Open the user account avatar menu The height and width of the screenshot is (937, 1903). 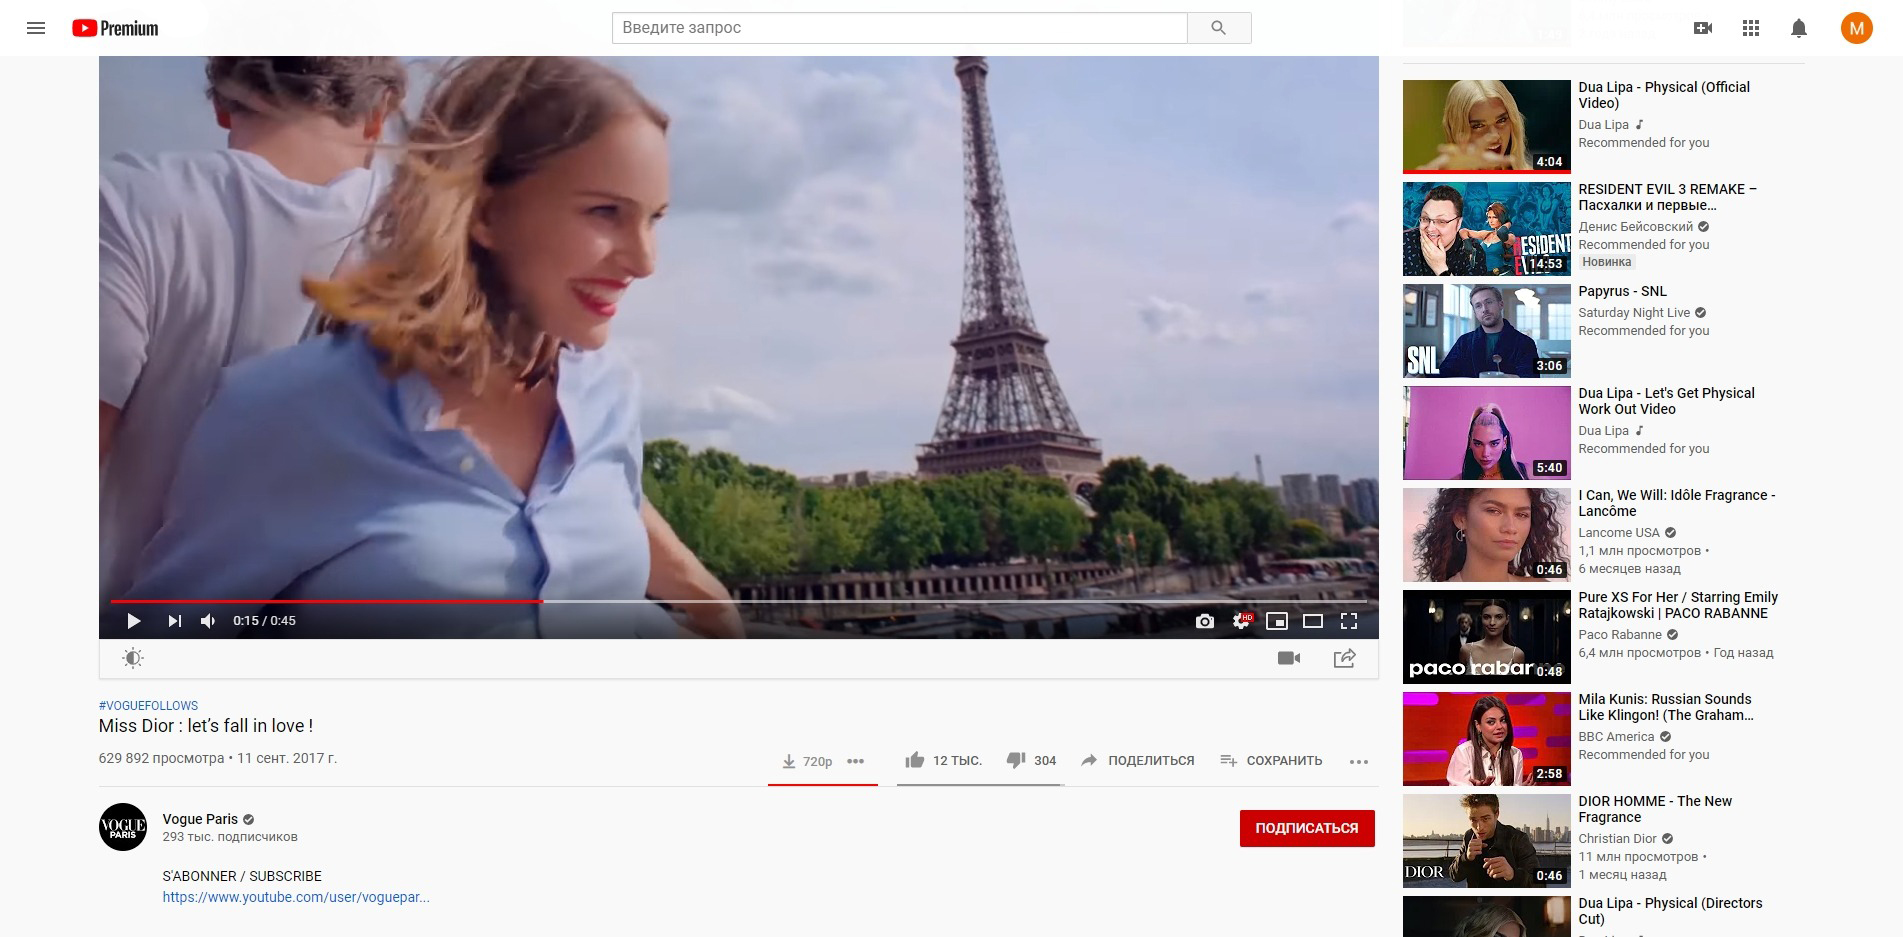(x=1856, y=28)
